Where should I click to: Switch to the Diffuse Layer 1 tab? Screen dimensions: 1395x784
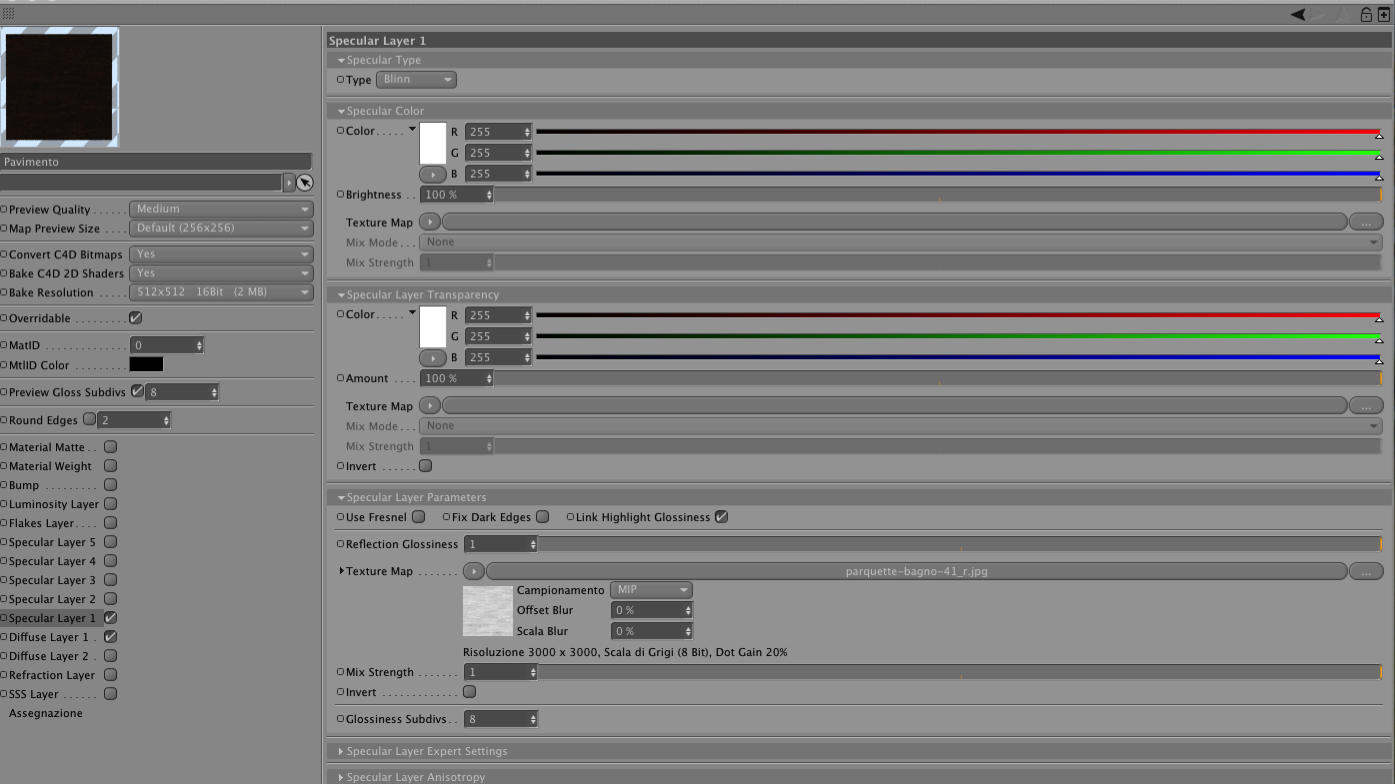(49, 637)
